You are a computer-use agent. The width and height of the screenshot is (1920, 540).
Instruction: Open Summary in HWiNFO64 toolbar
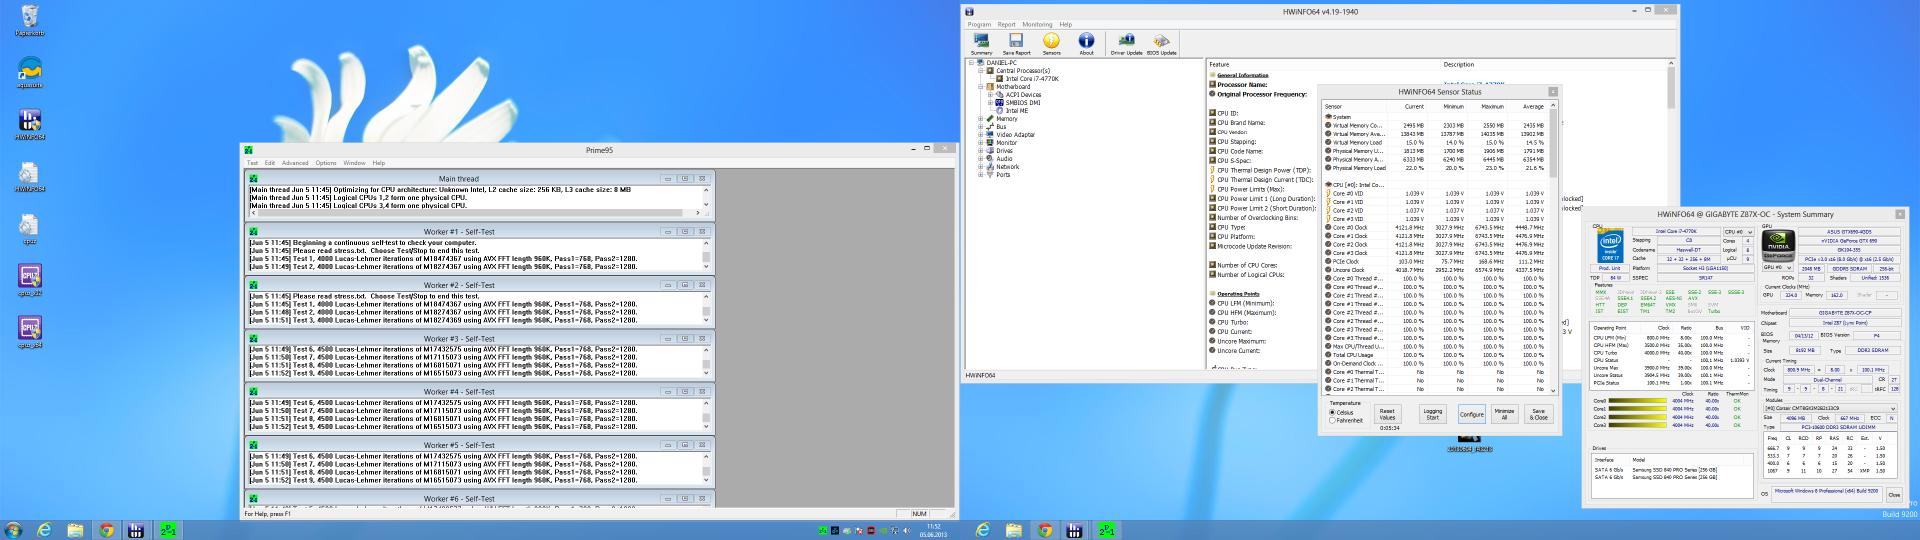pos(981,43)
